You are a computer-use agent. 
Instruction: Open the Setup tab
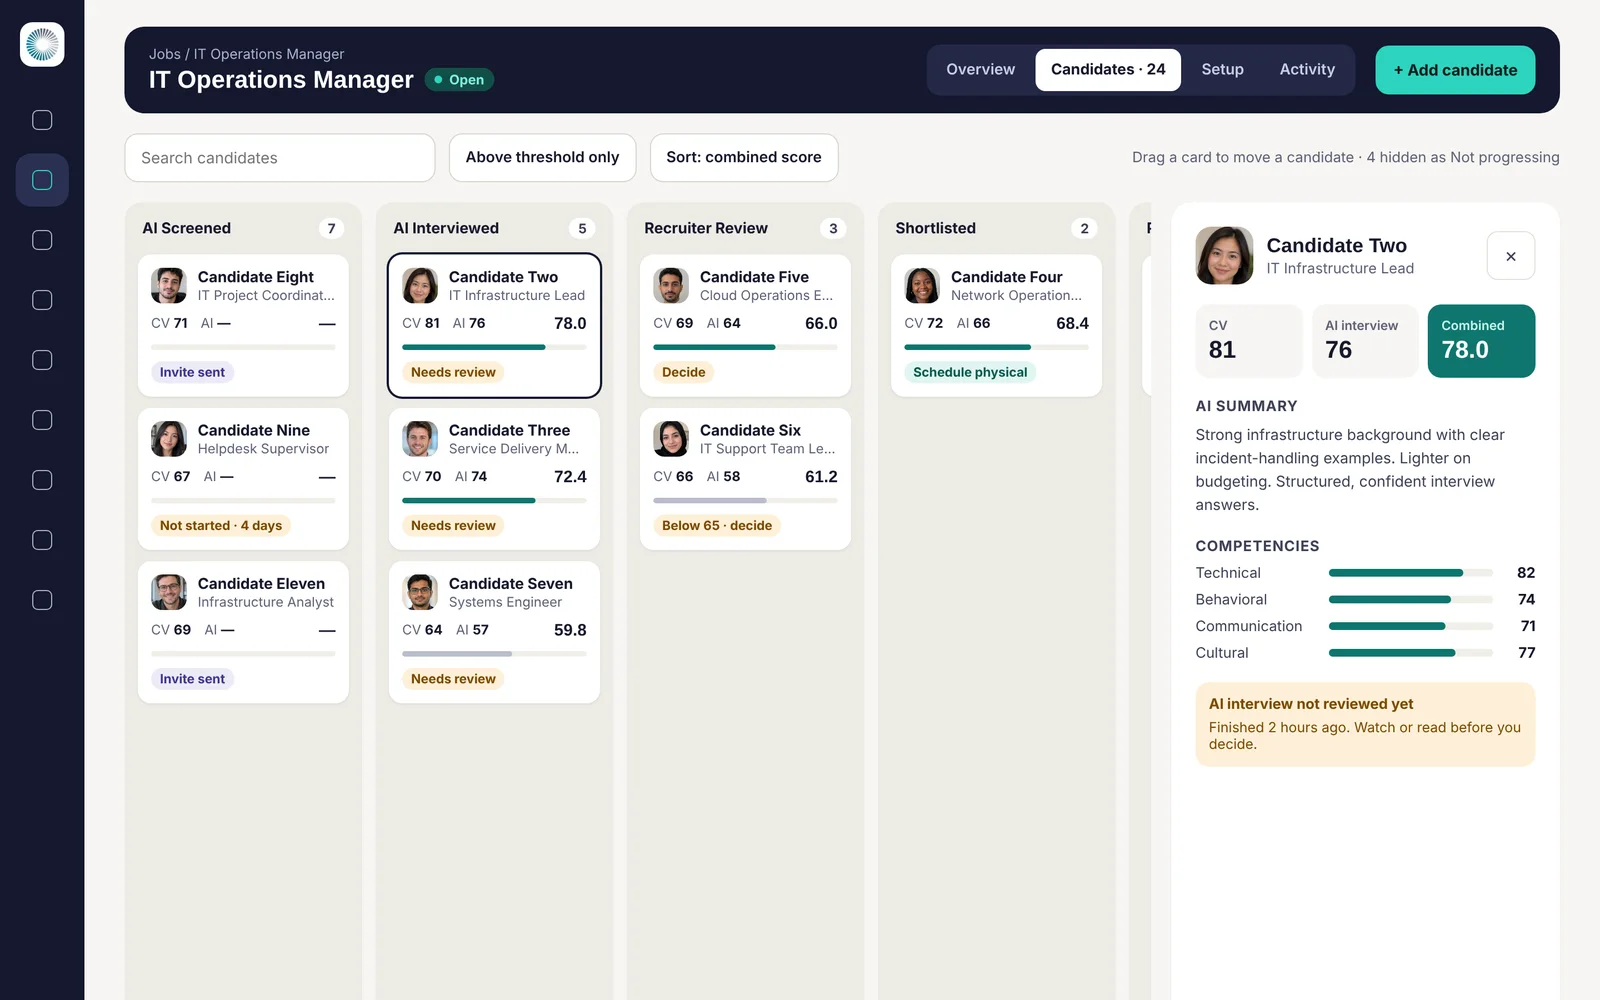[x=1222, y=70]
